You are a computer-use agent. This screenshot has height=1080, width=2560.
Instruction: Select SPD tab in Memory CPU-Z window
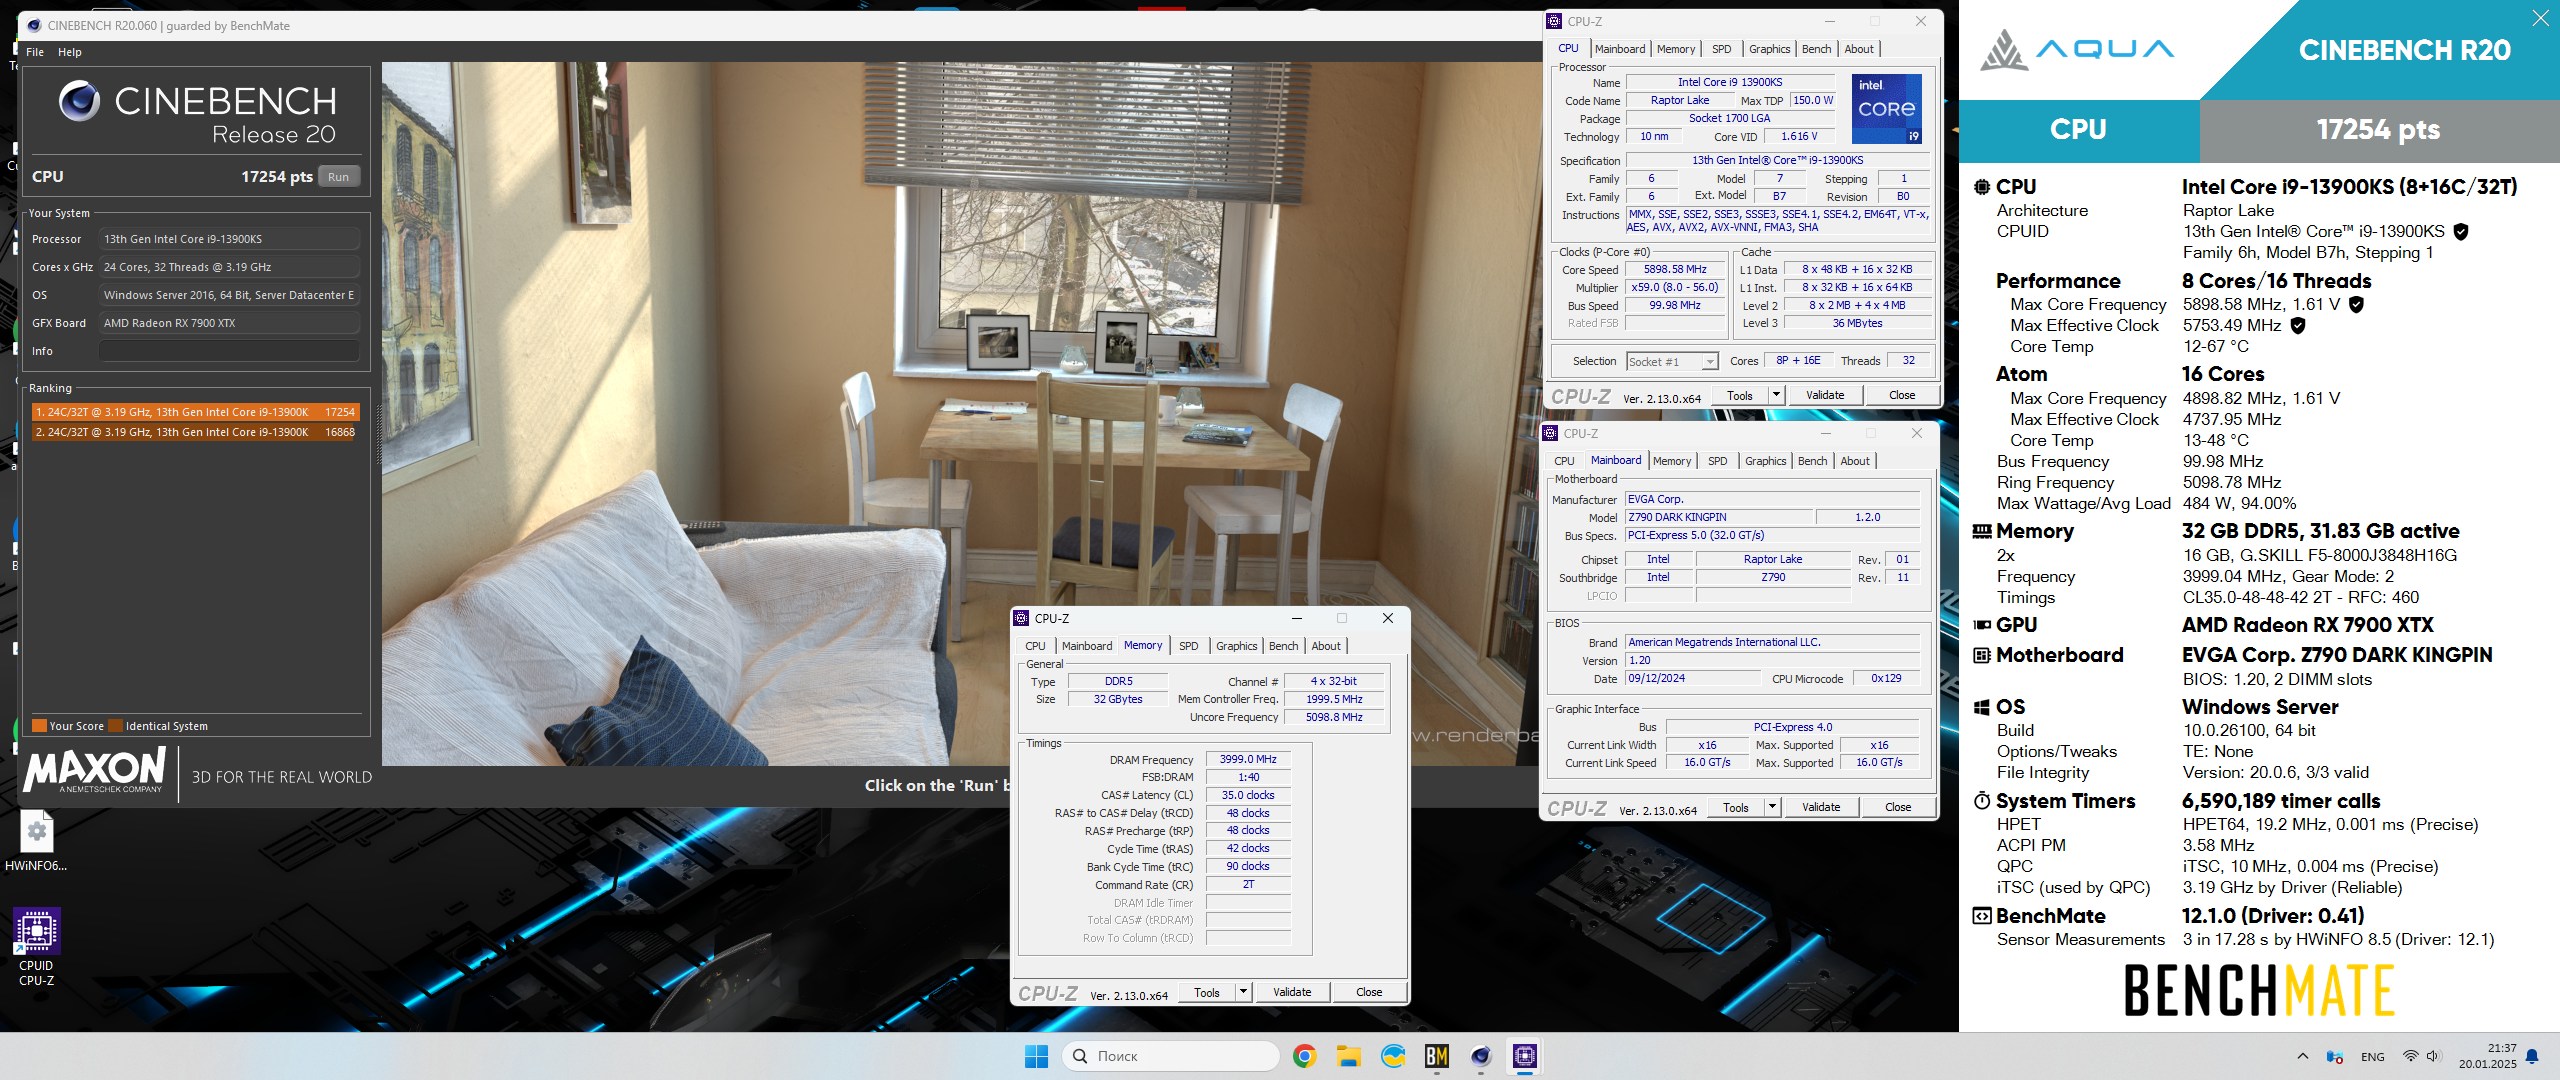pos(1188,646)
